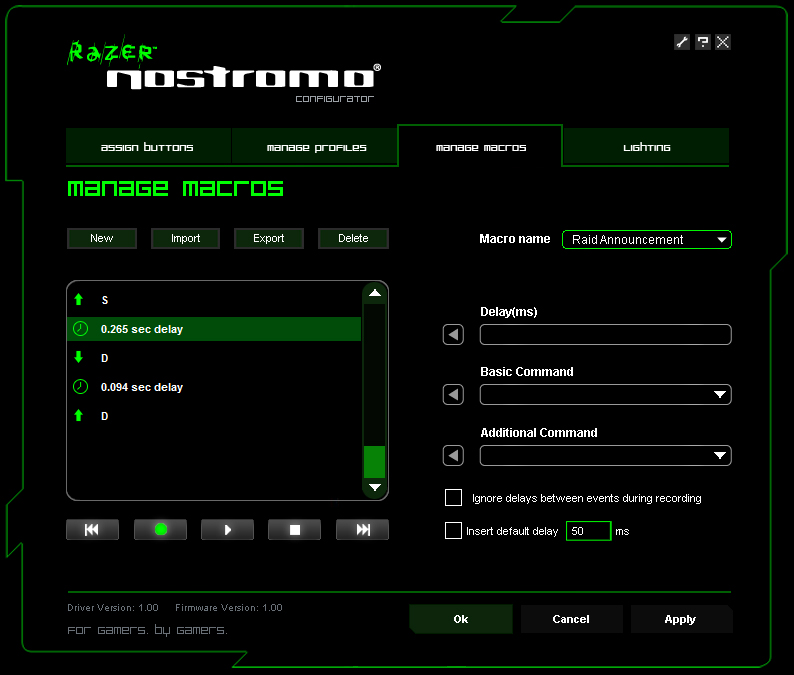794x675 pixels.
Task: Delete the selected macro
Action: point(353,239)
